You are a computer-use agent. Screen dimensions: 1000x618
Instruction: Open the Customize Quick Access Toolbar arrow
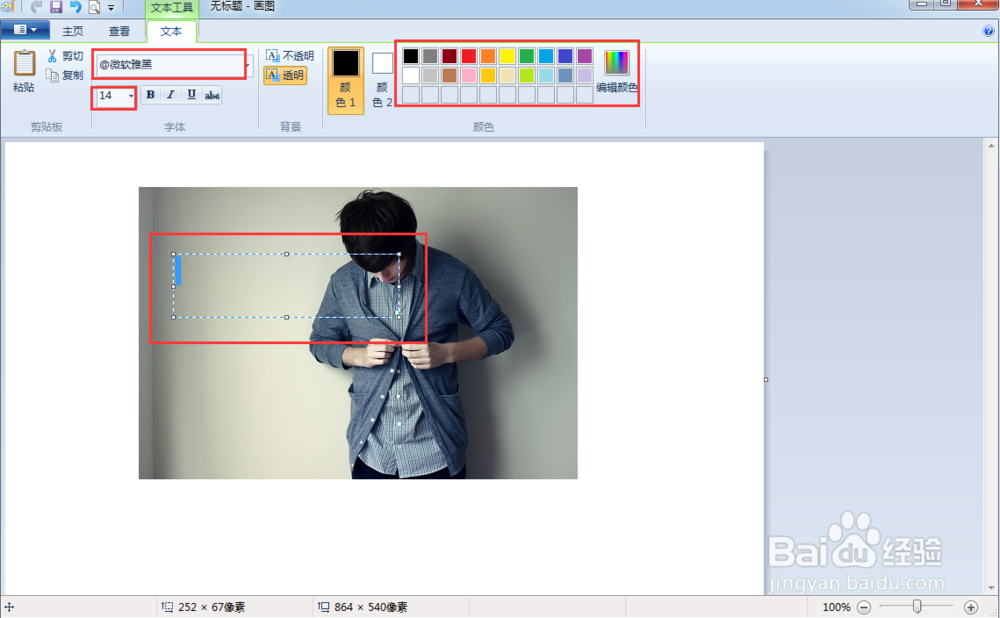pos(111,8)
